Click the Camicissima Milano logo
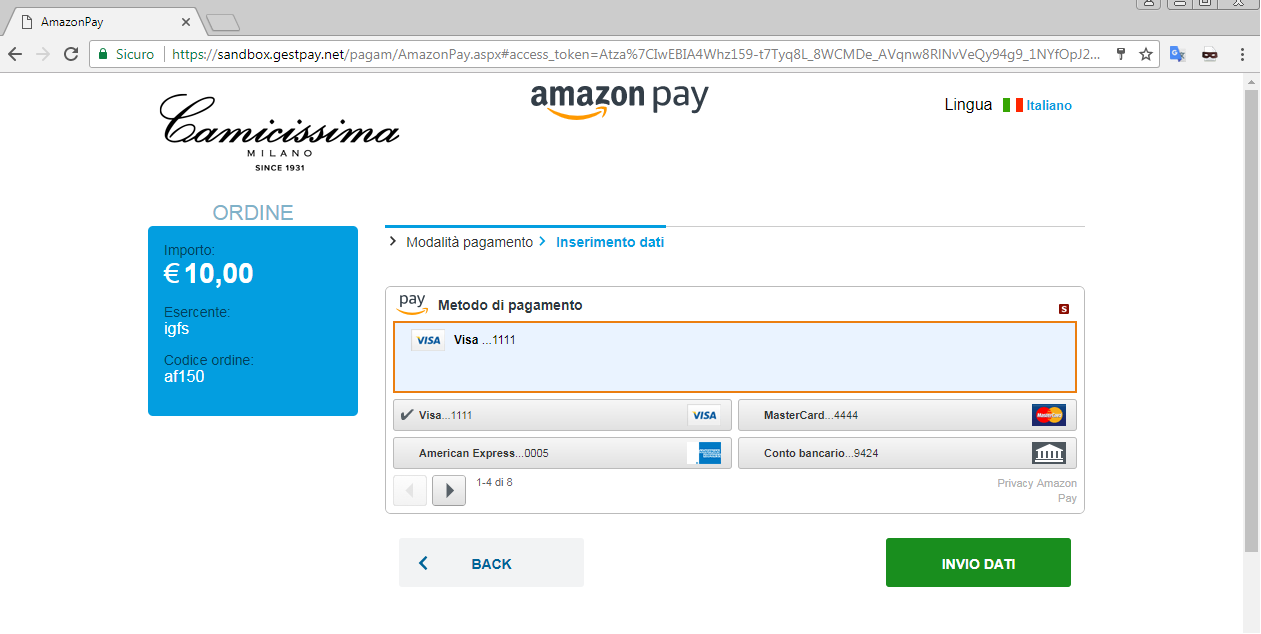The image size is (1261, 634). (280, 132)
